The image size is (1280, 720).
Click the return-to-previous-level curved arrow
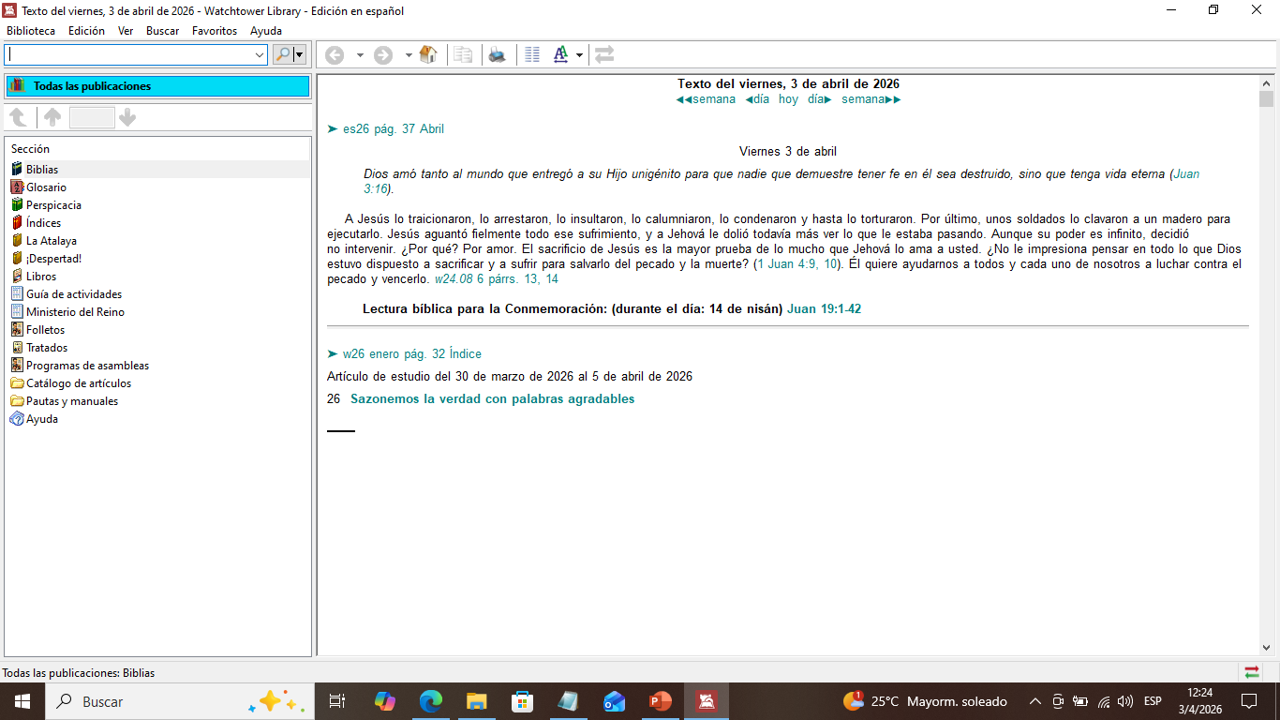(18, 118)
